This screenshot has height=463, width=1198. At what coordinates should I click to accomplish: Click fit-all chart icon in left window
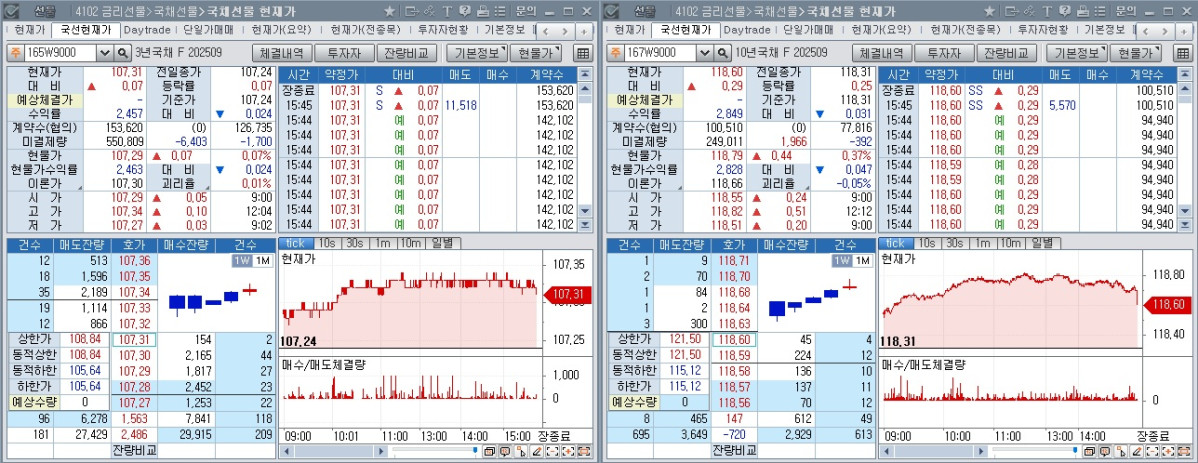point(584,452)
